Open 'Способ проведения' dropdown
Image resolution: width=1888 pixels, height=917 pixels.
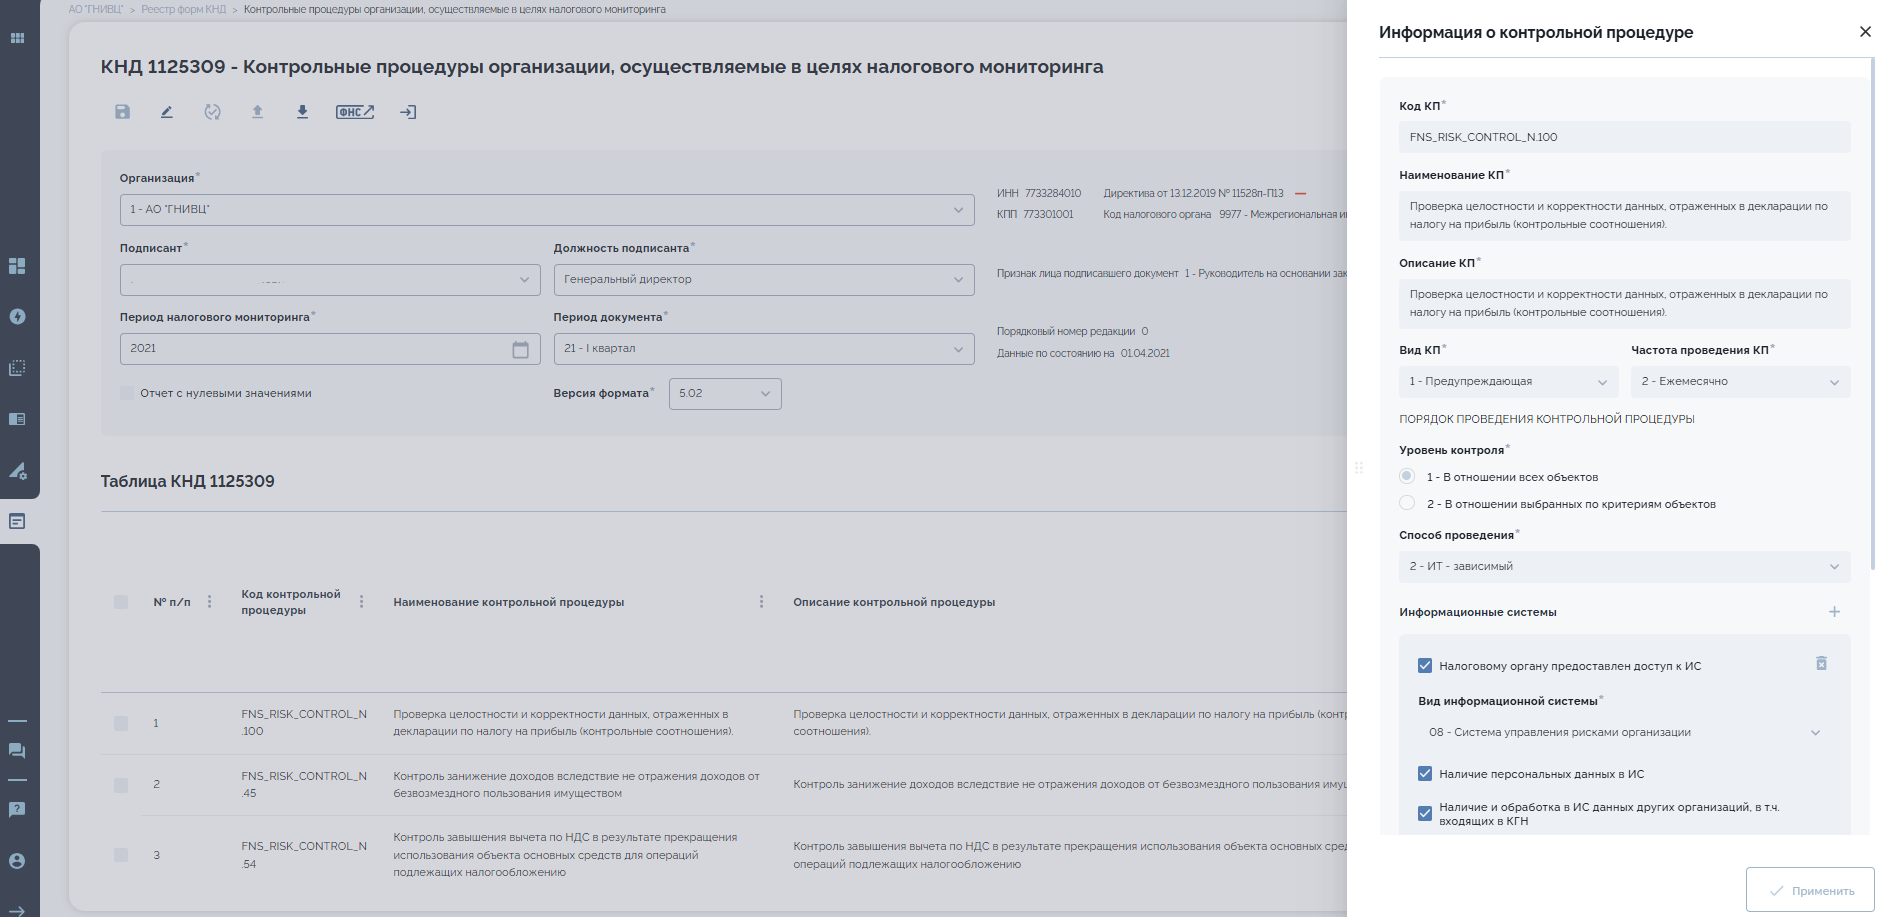pyautogui.click(x=1624, y=567)
